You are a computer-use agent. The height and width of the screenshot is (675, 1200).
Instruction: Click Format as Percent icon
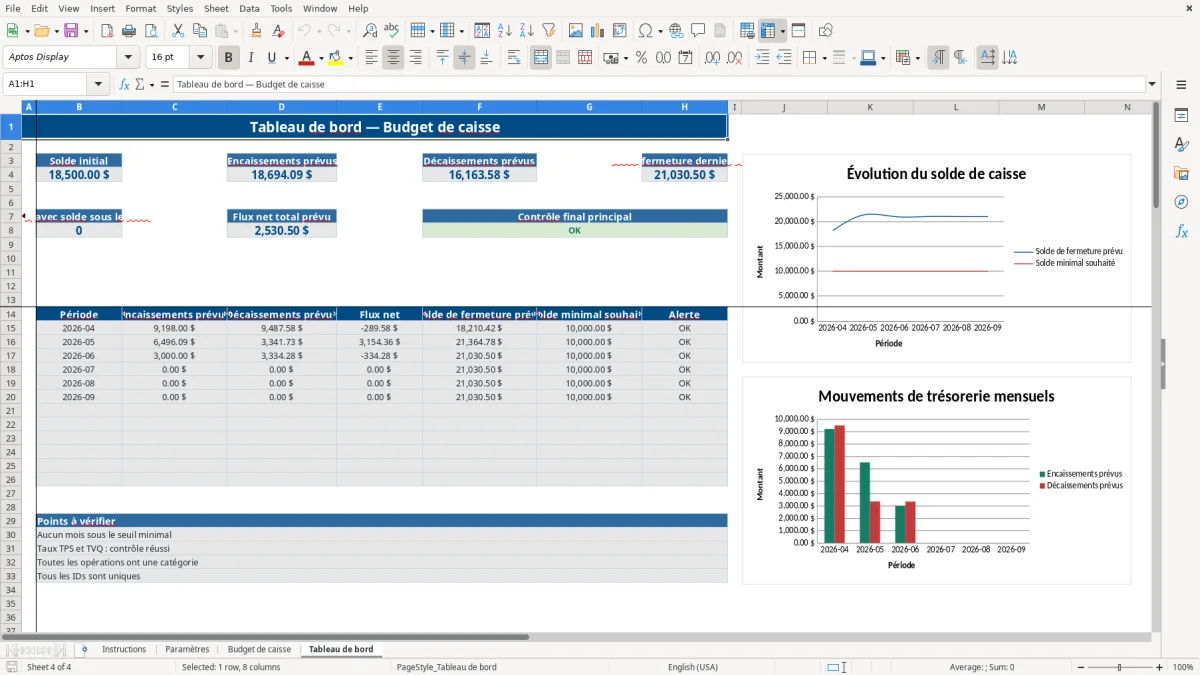pyautogui.click(x=641, y=58)
